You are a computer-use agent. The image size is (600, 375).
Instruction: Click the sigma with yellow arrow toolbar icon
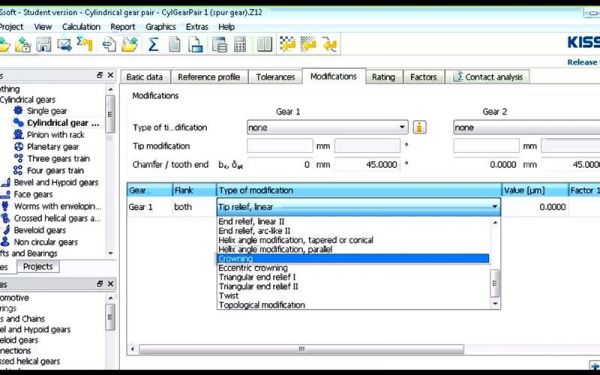85,44
